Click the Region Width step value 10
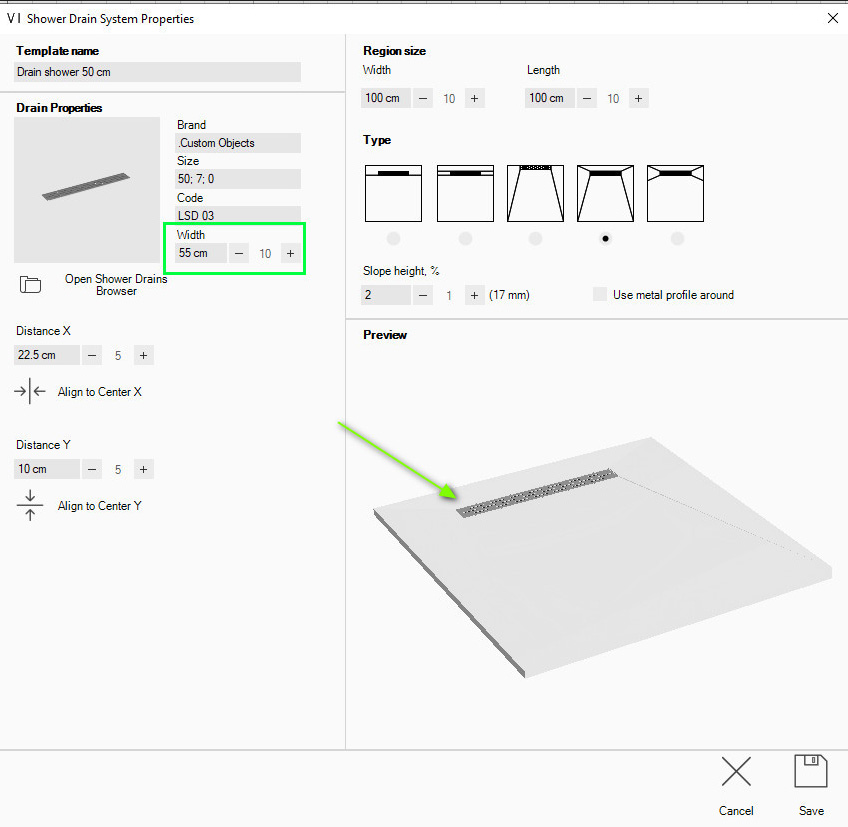This screenshot has width=848, height=827. point(449,99)
